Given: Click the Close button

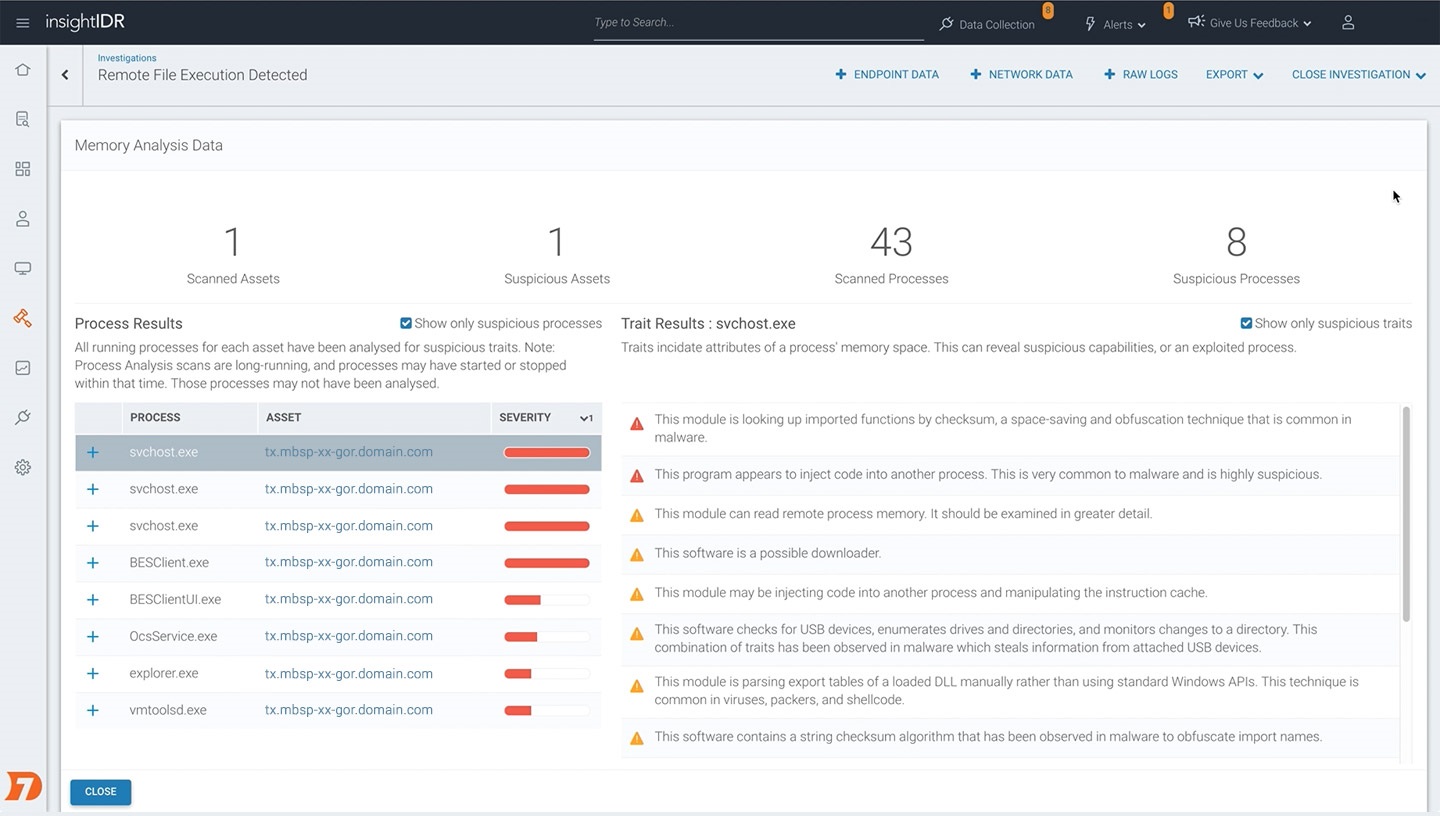Looking at the screenshot, I should pyautogui.click(x=100, y=791).
